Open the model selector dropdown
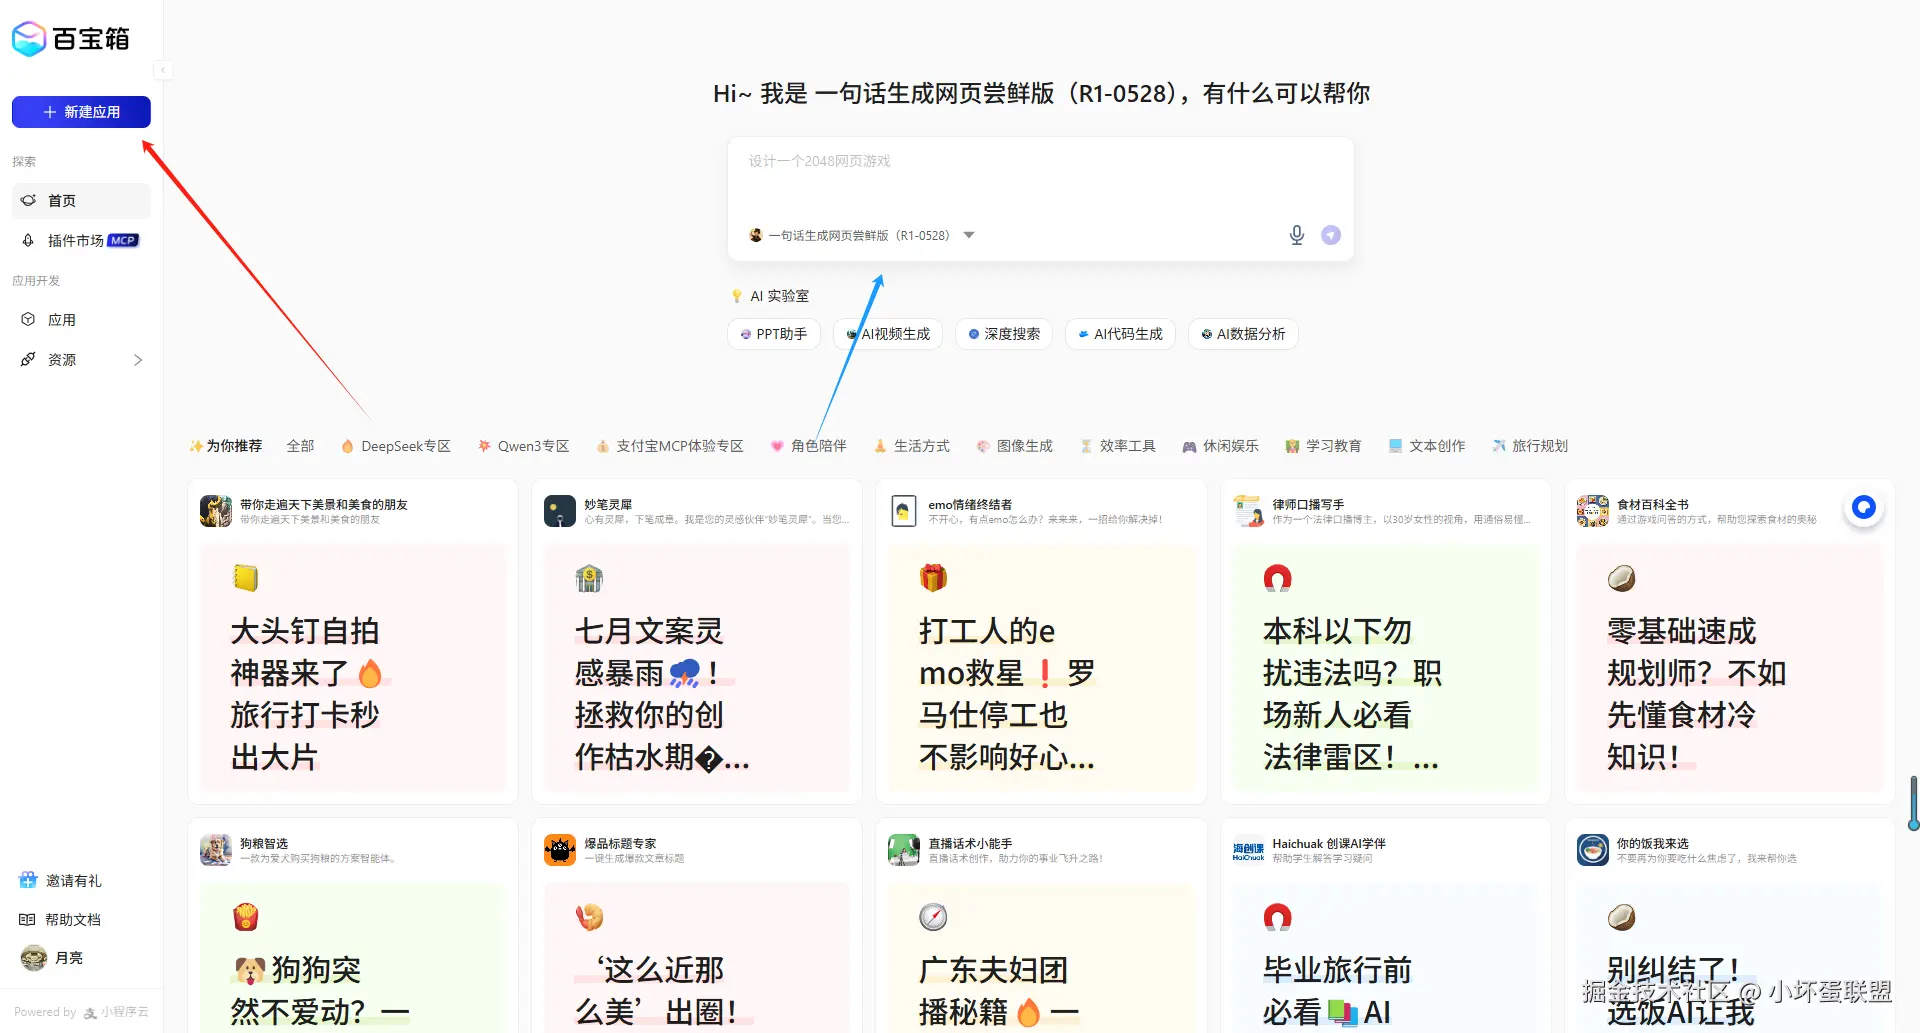Image resolution: width=1920 pixels, height=1033 pixels. pos(861,236)
